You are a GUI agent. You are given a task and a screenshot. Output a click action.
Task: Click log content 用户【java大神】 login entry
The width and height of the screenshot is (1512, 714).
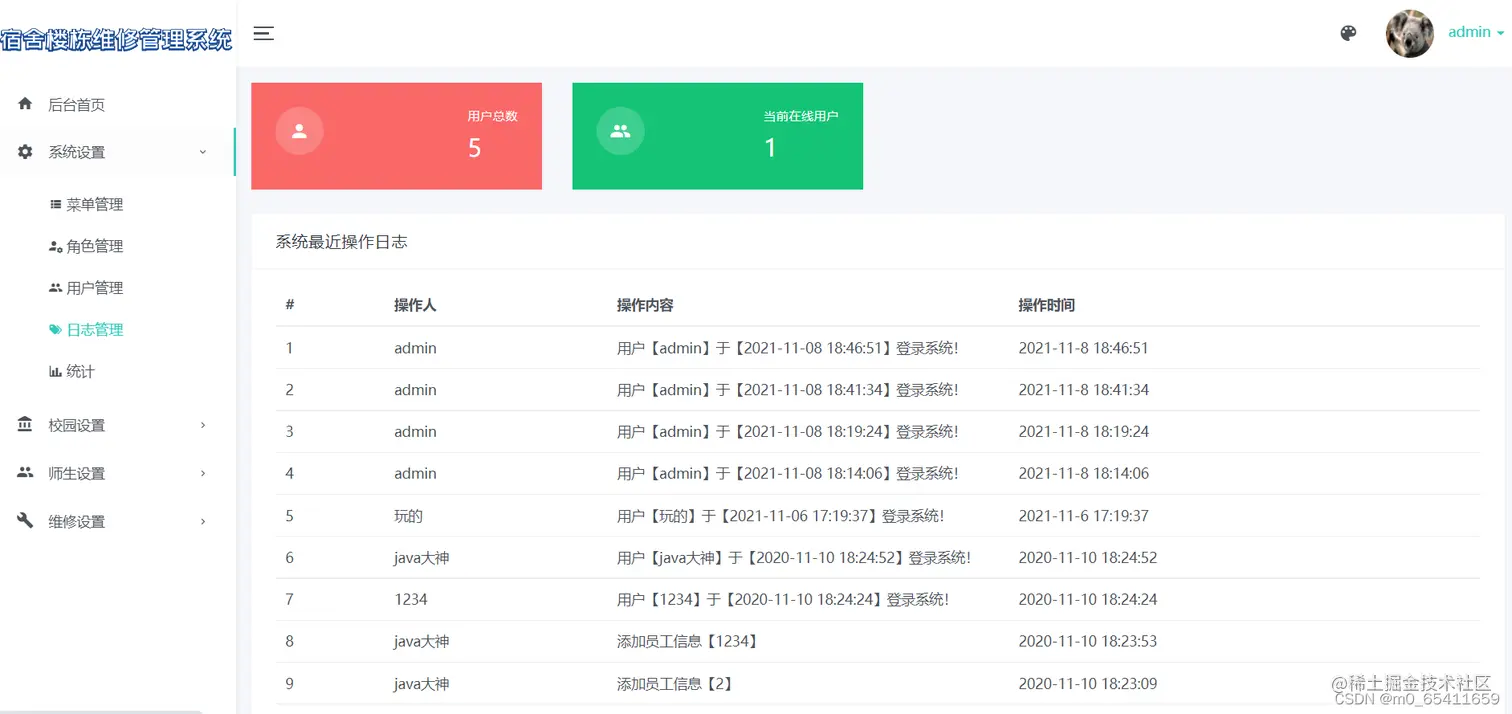point(794,558)
